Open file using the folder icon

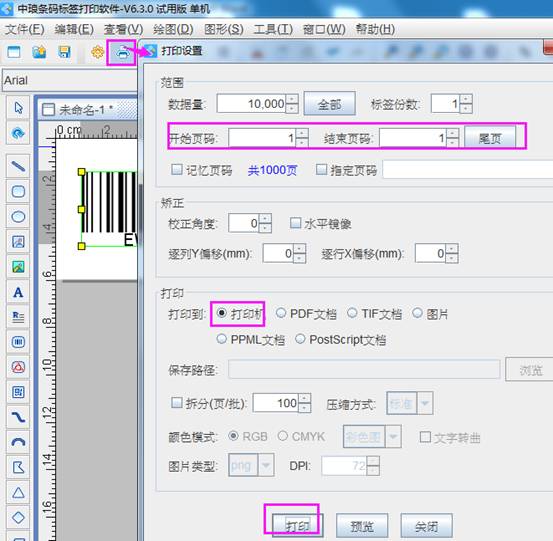pos(39,52)
